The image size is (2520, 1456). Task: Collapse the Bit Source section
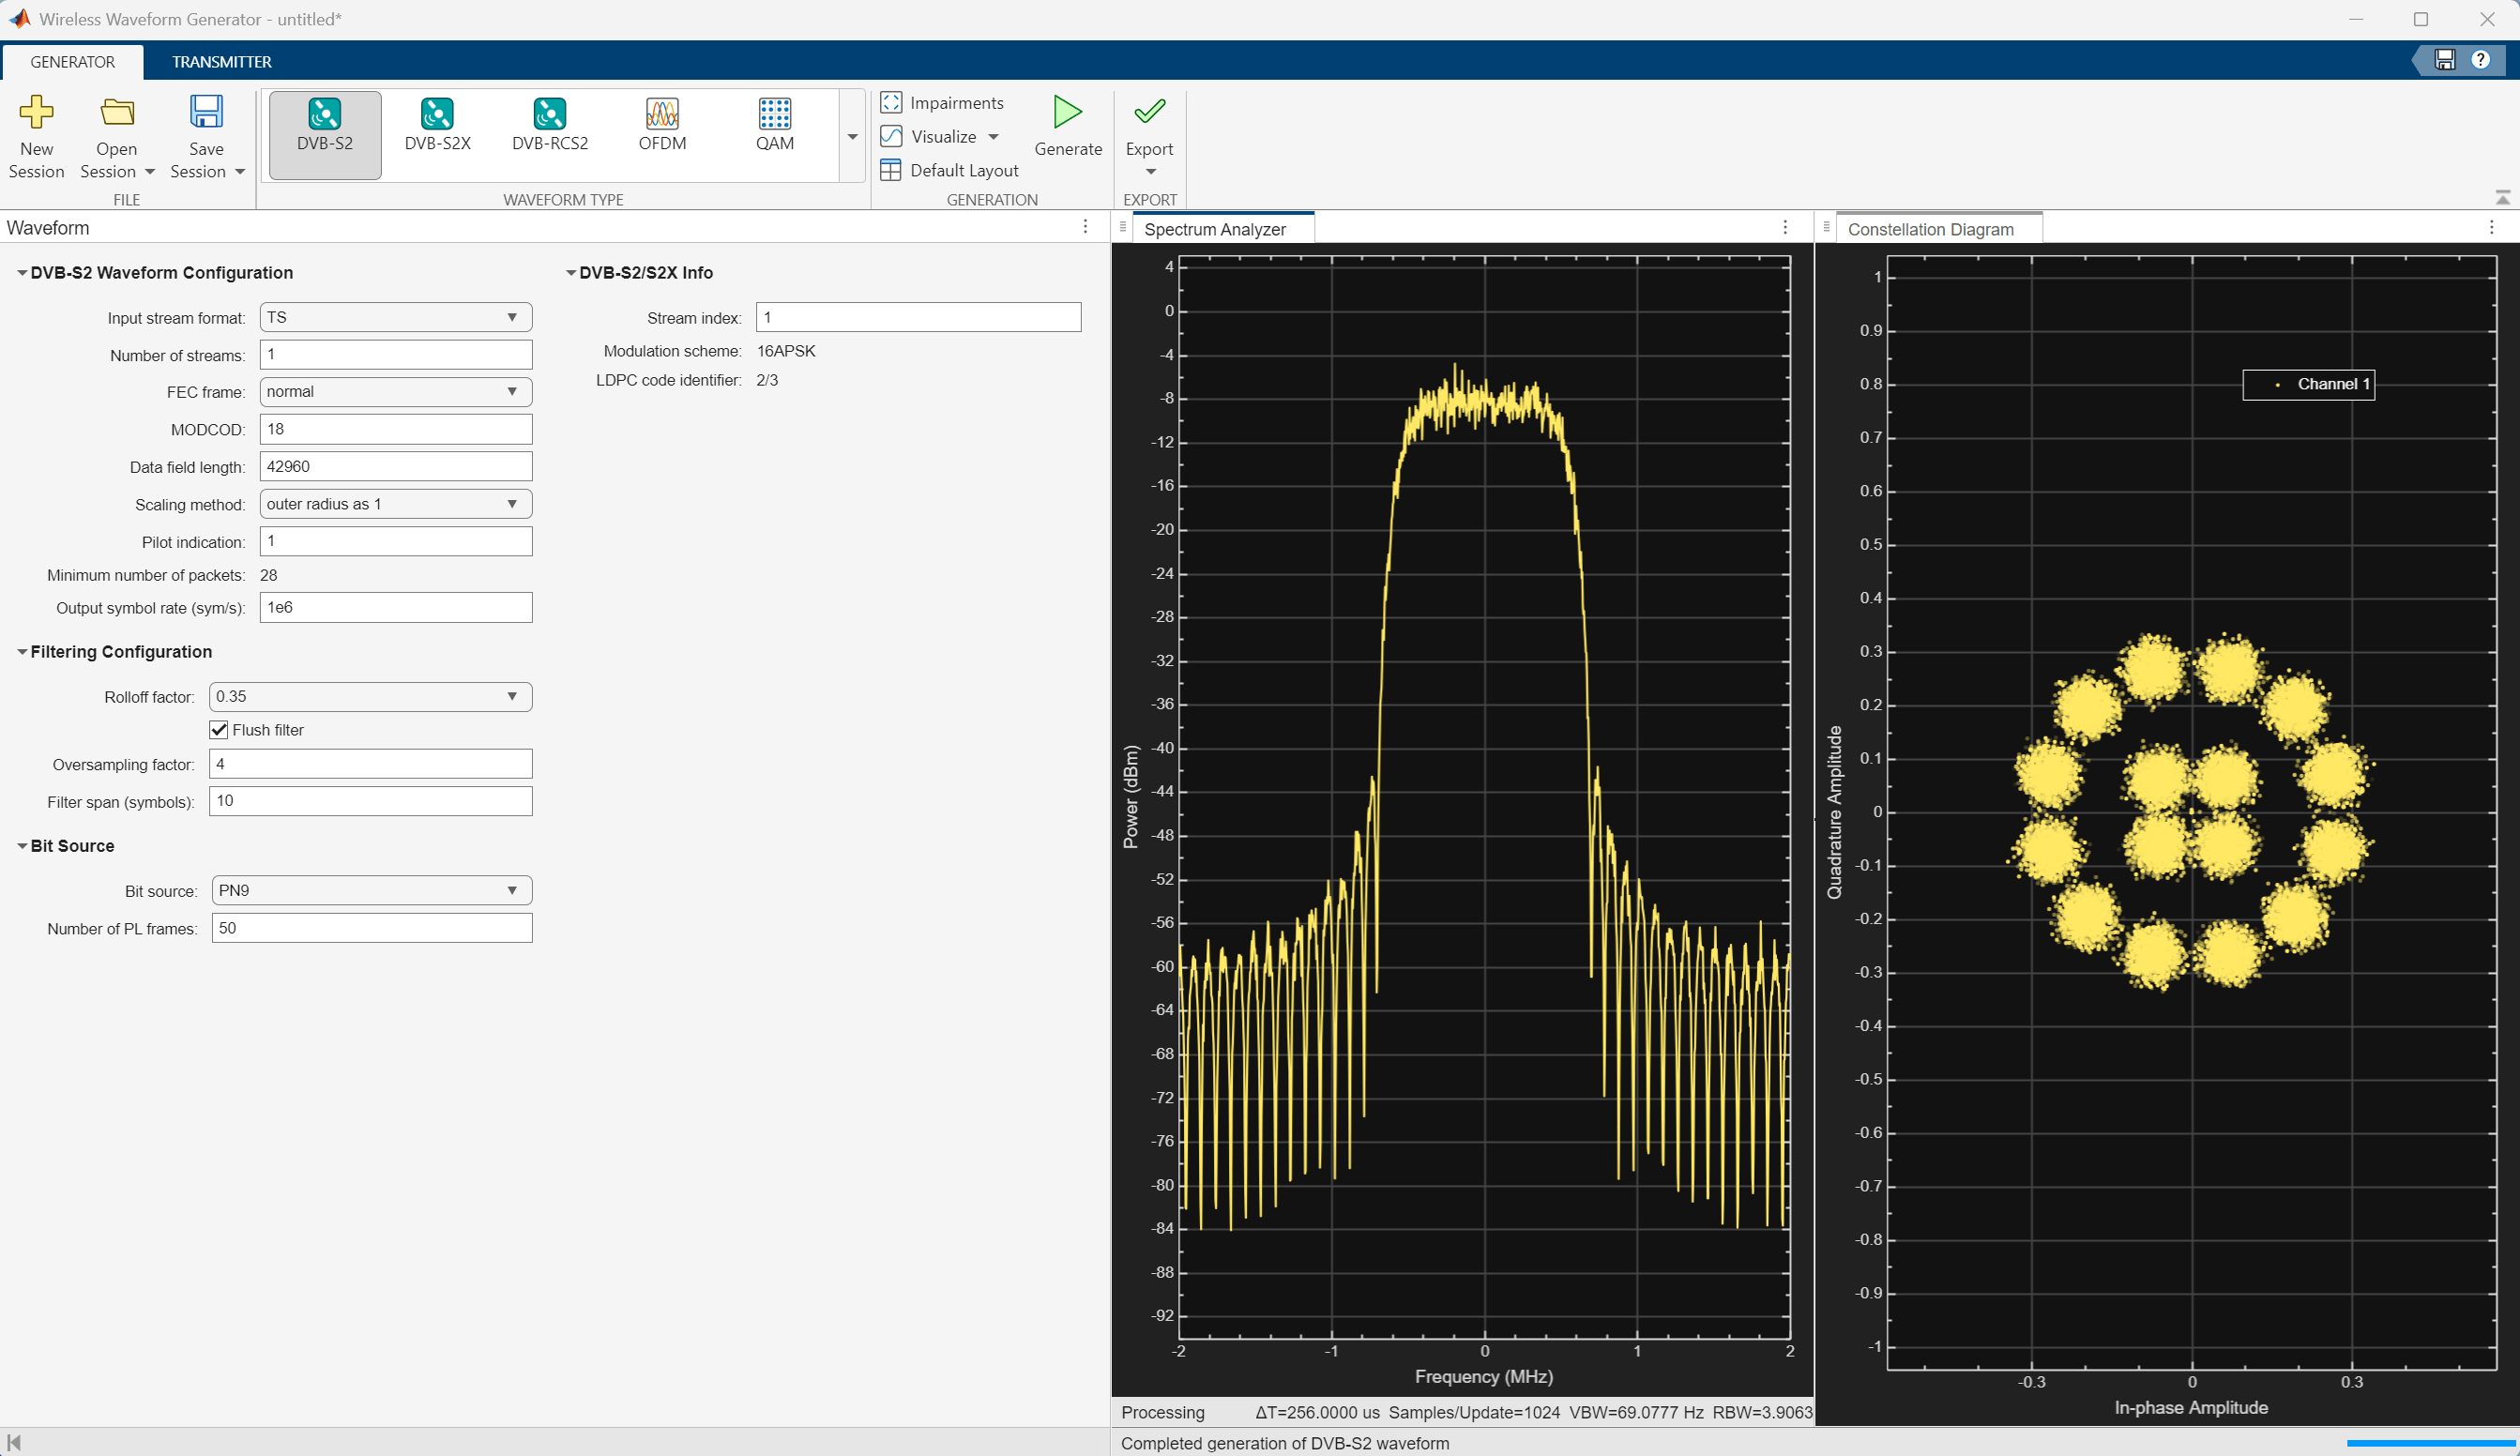click(x=22, y=846)
